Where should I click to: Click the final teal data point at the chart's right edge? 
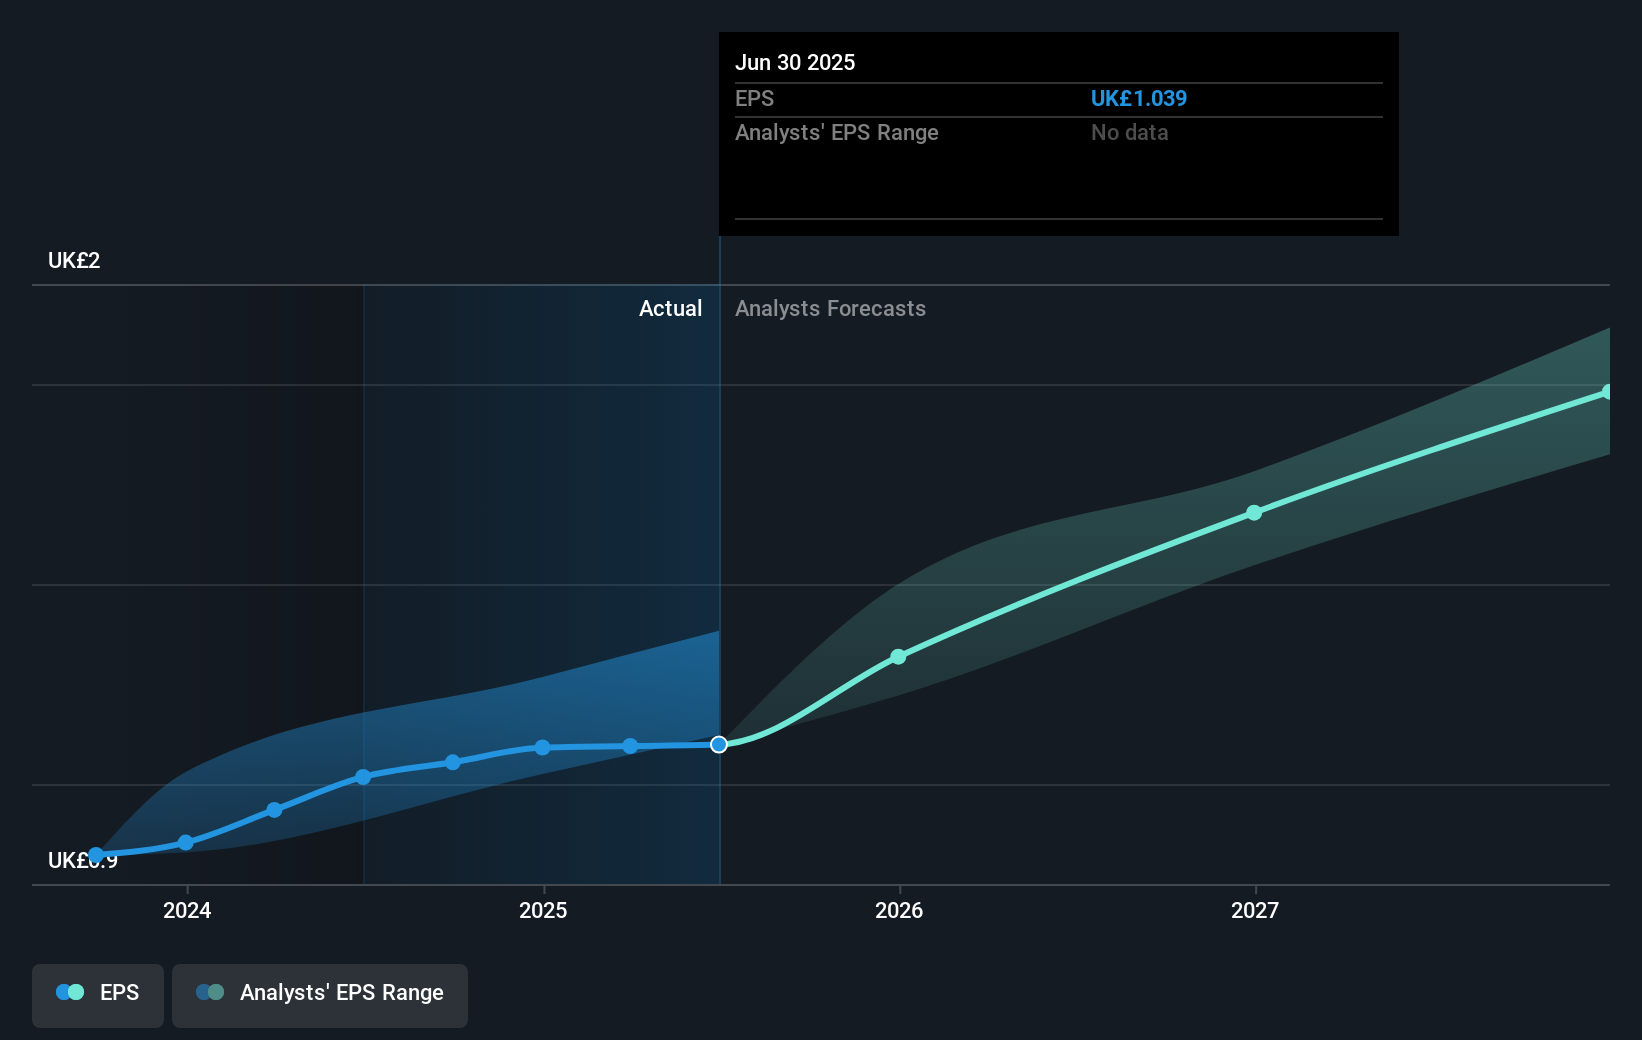pyautogui.click(x=1607, y=391)
